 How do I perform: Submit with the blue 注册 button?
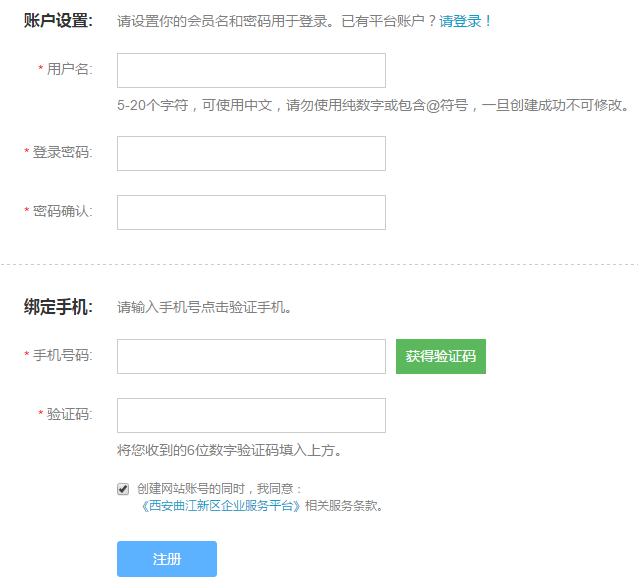167,559
